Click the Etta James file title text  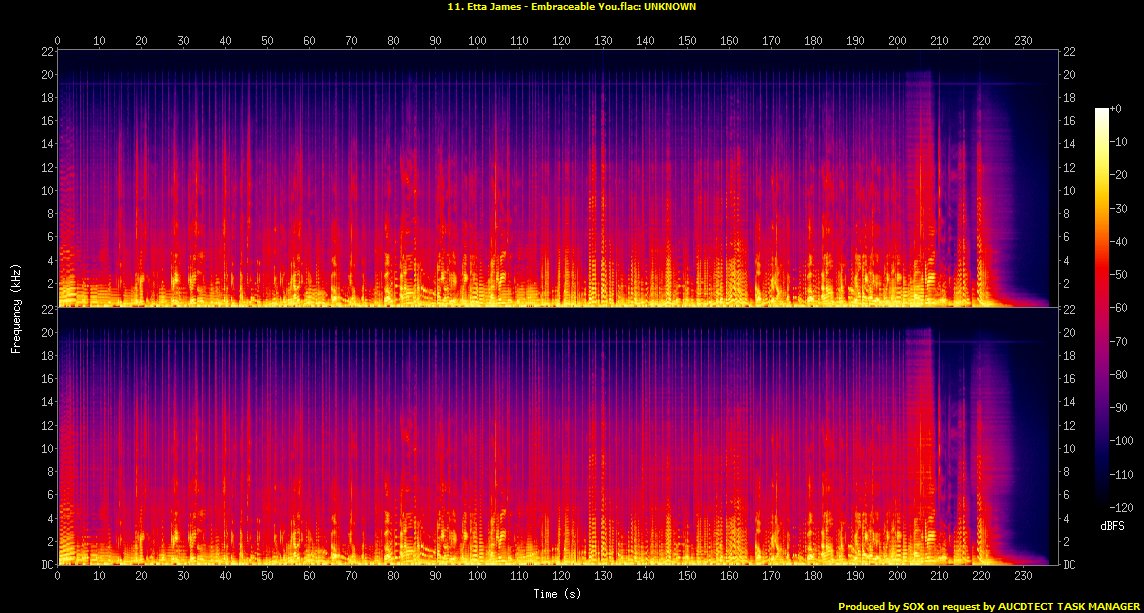coord(572,6)
